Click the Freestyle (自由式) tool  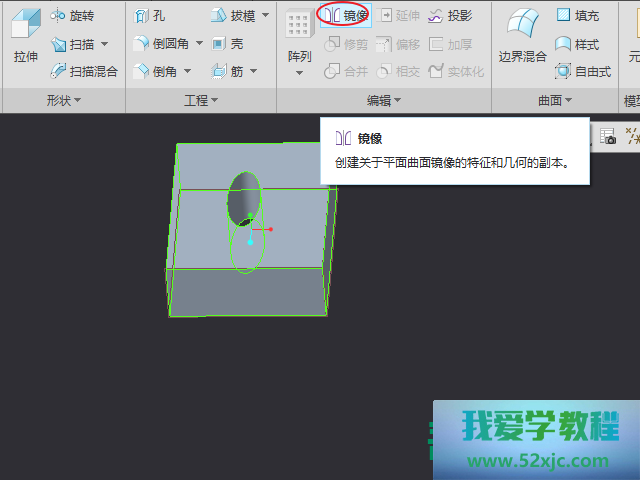coord(581,72)
